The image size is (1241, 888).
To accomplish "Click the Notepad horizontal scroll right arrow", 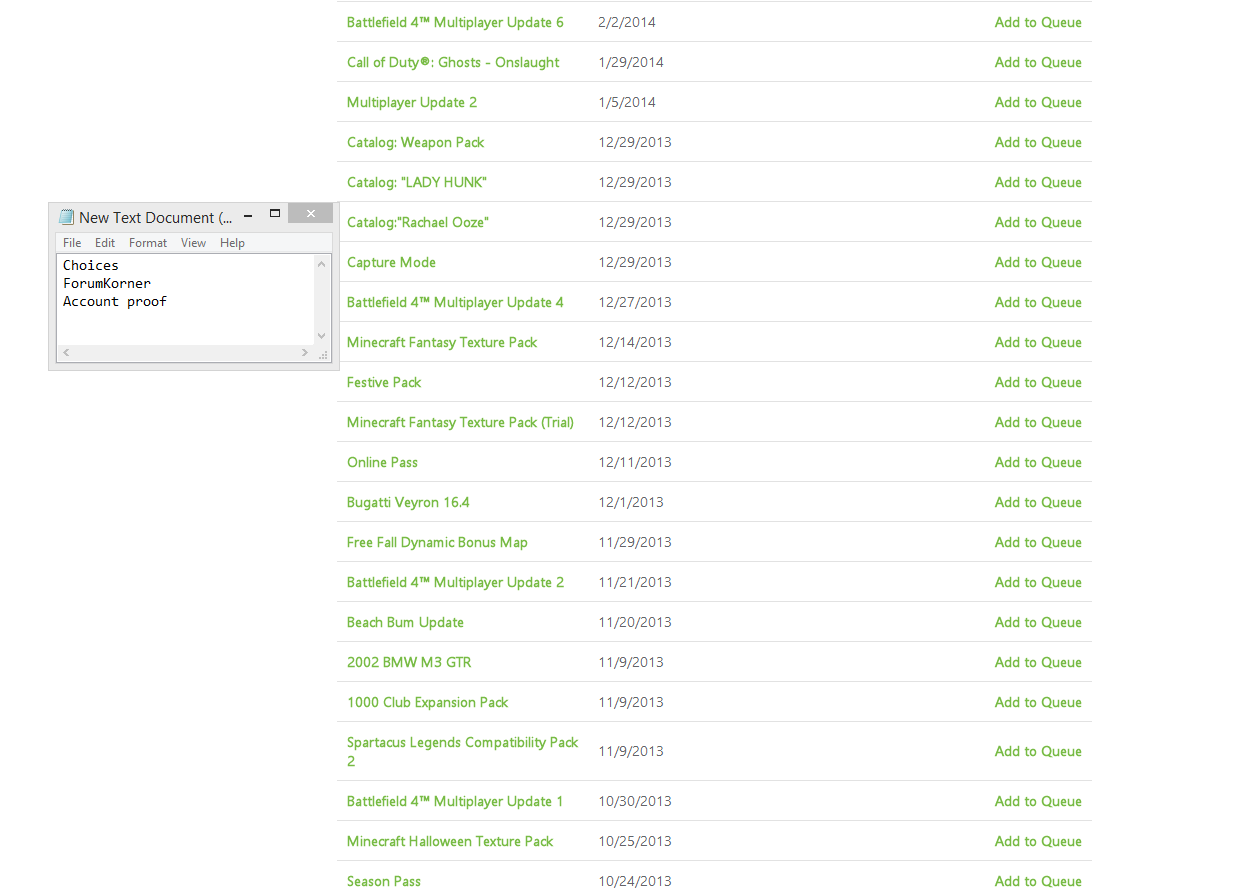I will coord(305,353).
